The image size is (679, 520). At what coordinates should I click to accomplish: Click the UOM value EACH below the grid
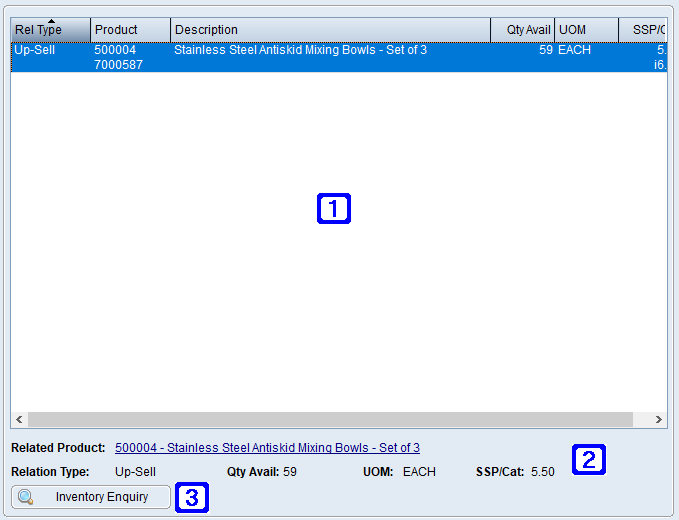(419, 472)
